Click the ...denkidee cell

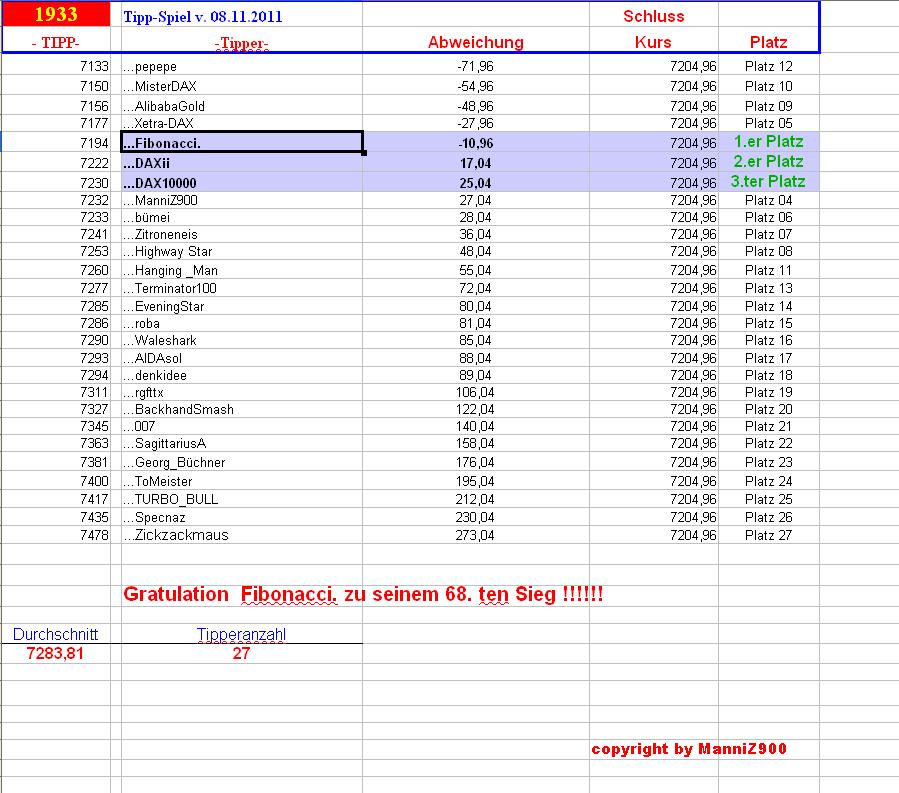[x=241, y=376]
